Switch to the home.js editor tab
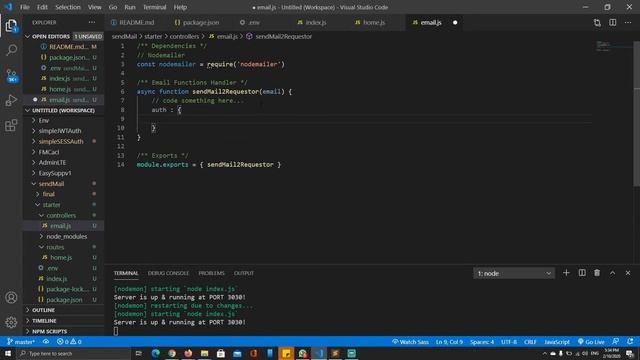640x360 pixels. 371,22
